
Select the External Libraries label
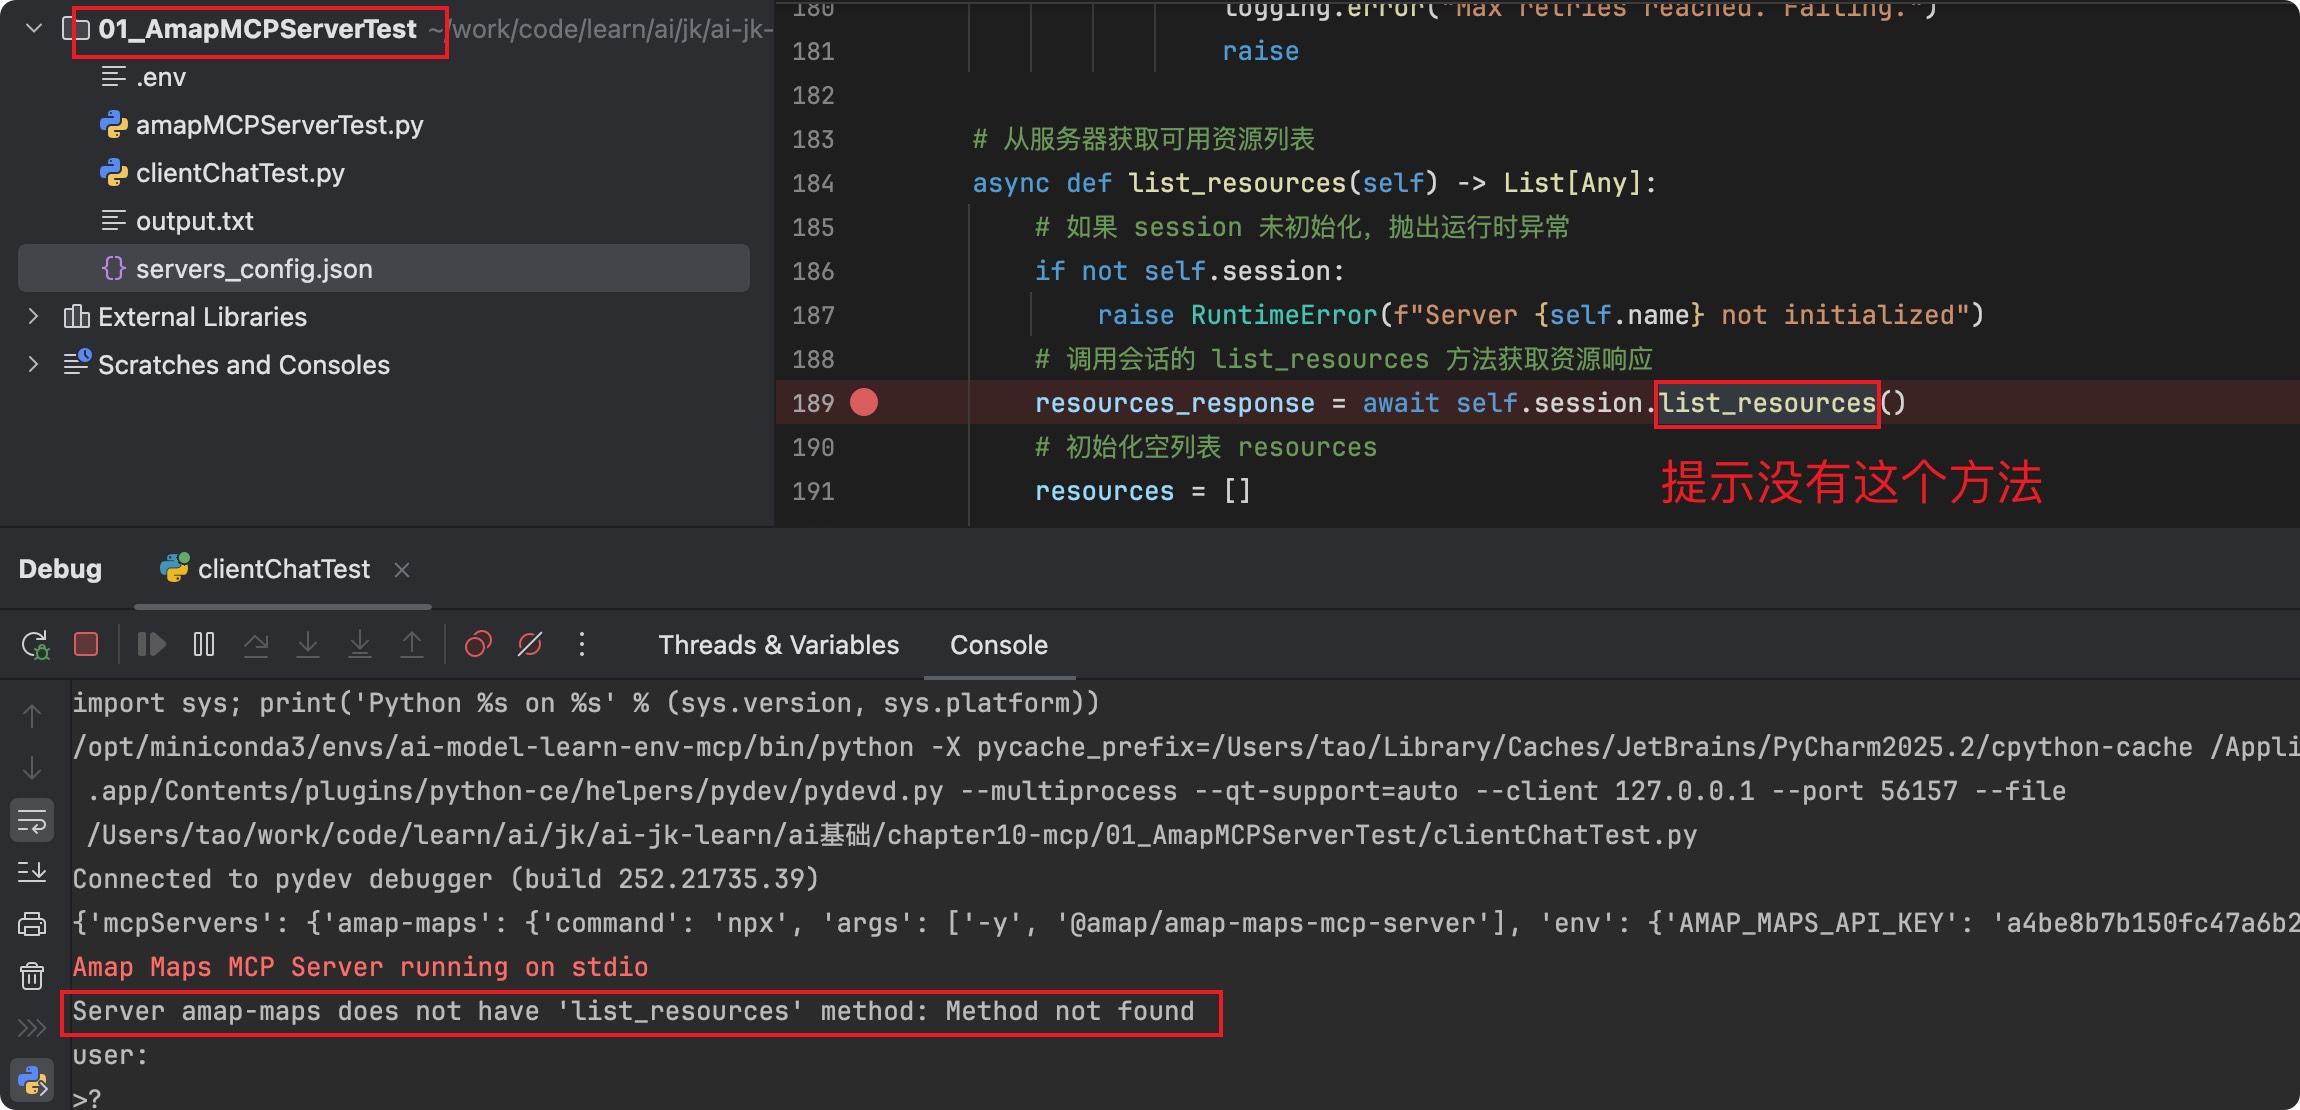(x=202, y=317)
